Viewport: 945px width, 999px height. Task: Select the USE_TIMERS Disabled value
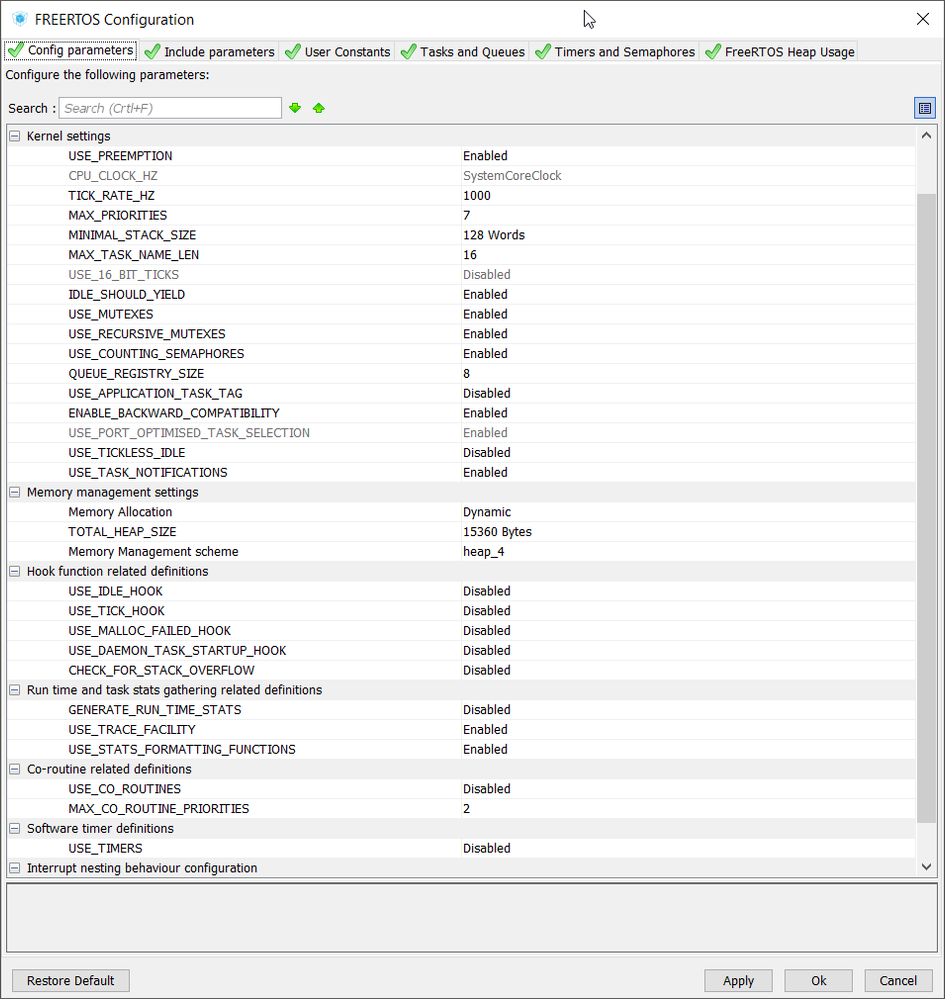click(x=487, y=848)
